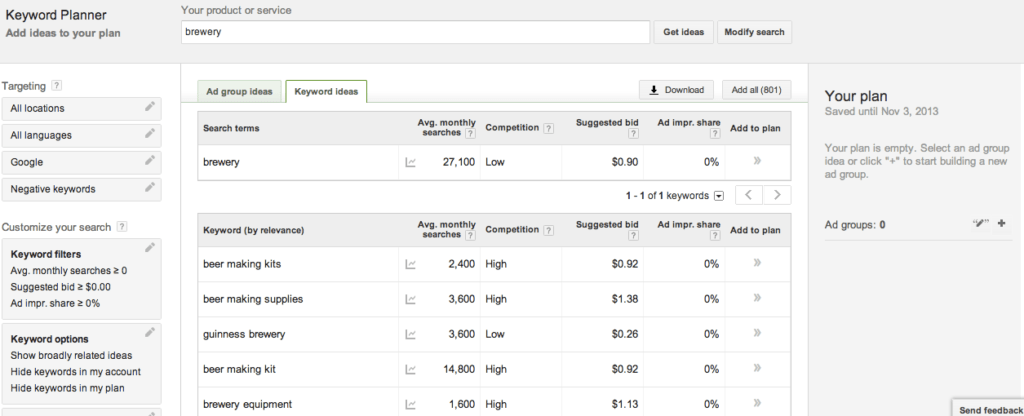Click the product or service input field

(x=415, y=32)
